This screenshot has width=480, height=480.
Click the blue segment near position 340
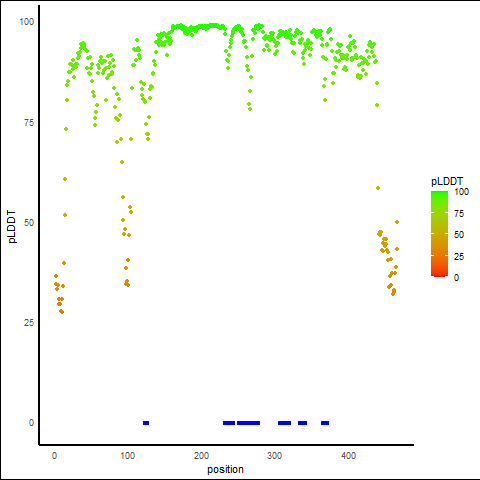click(302, 423)
